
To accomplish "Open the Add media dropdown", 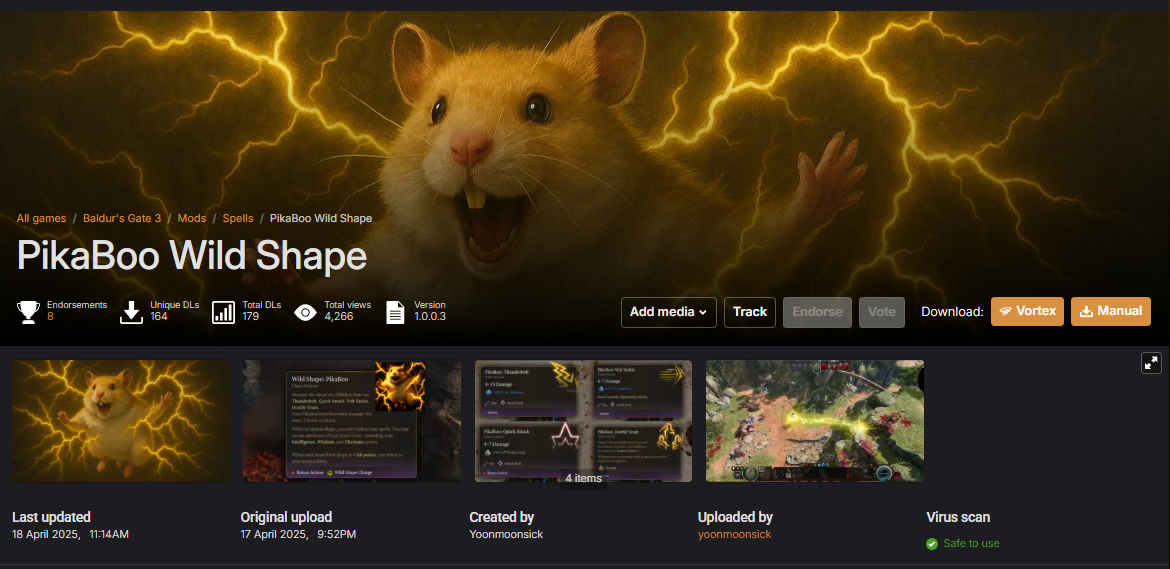I will pos(669,312).
